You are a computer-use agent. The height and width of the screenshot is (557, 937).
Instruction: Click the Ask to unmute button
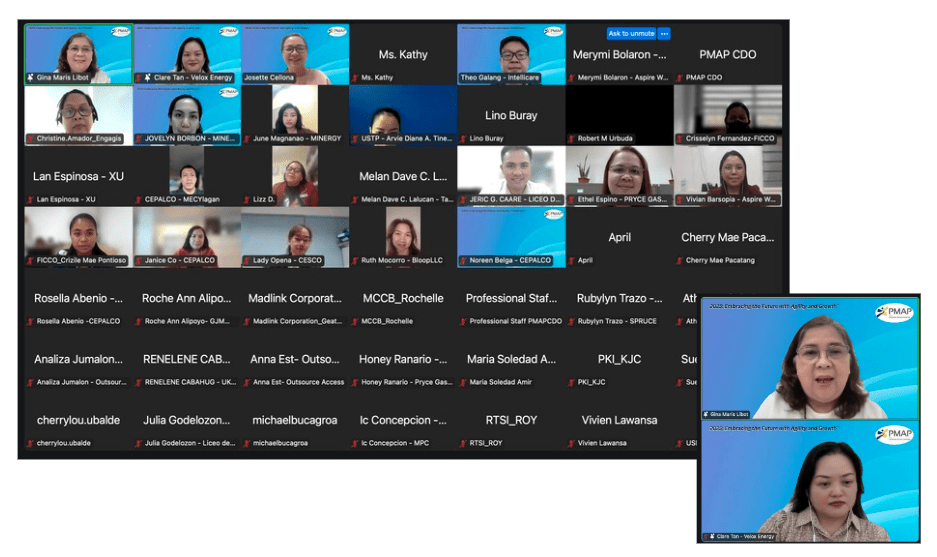pyautogui.click(x=631, y=33)
